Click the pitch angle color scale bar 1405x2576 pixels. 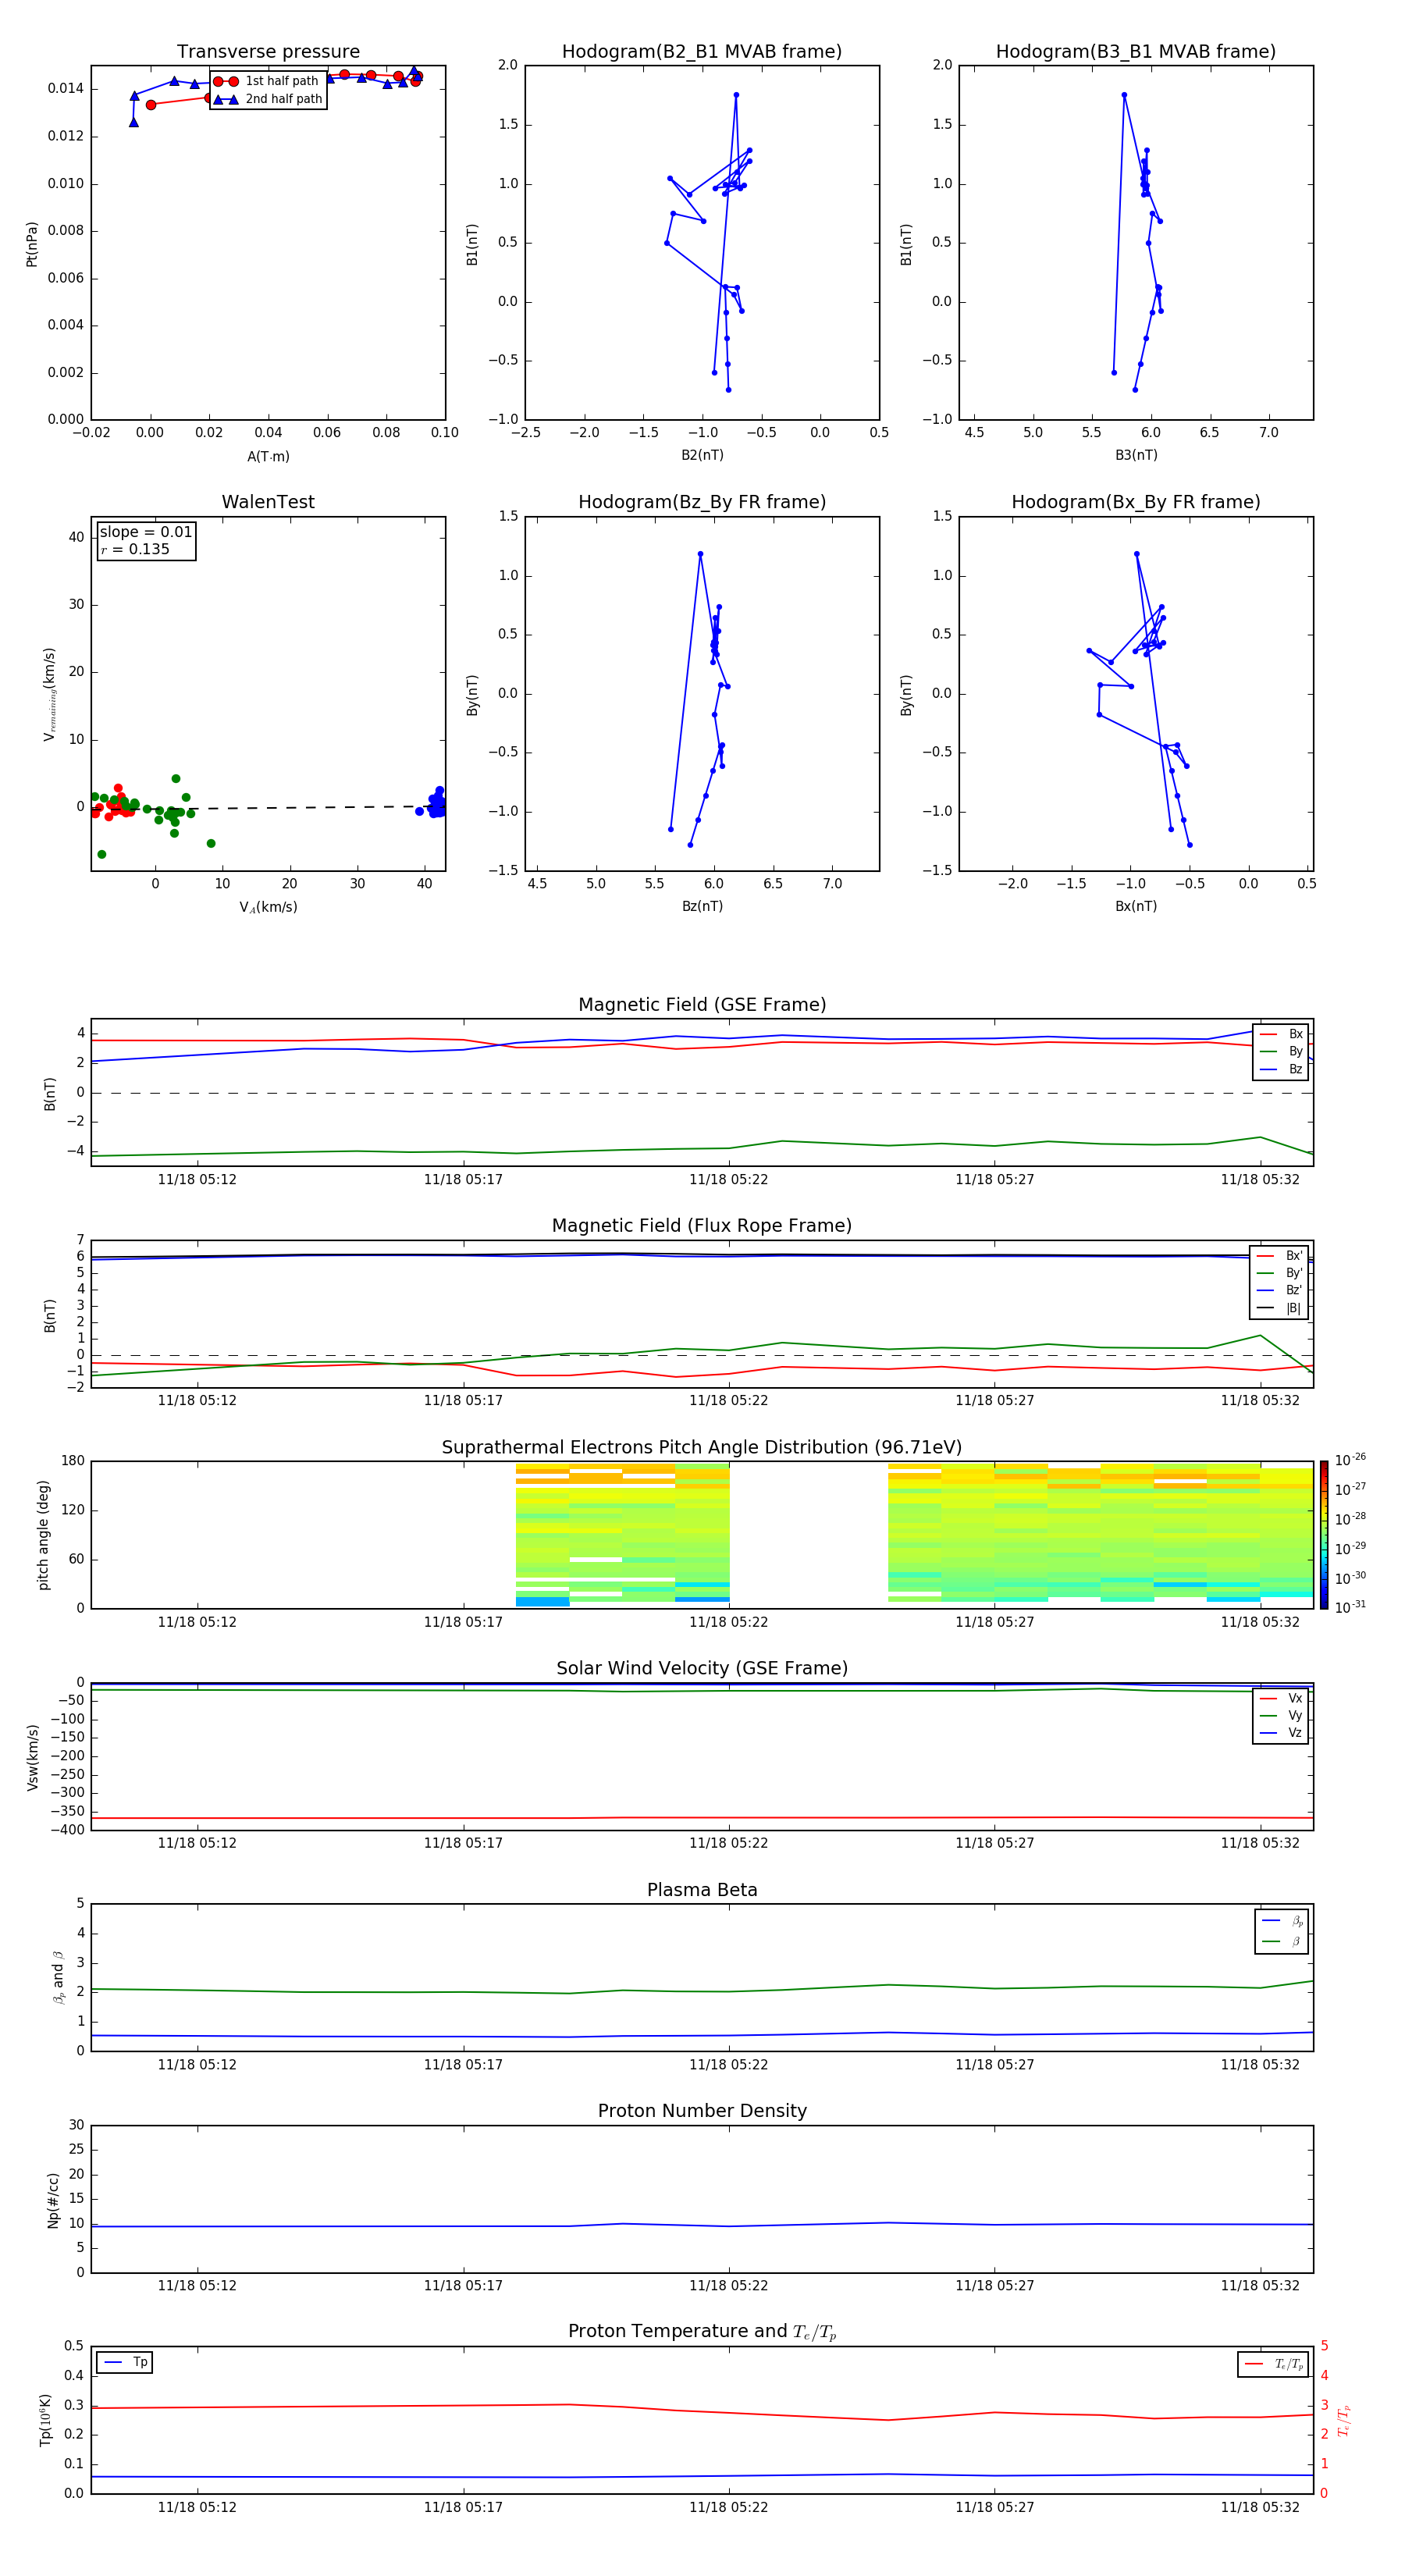(1324, 1535)
